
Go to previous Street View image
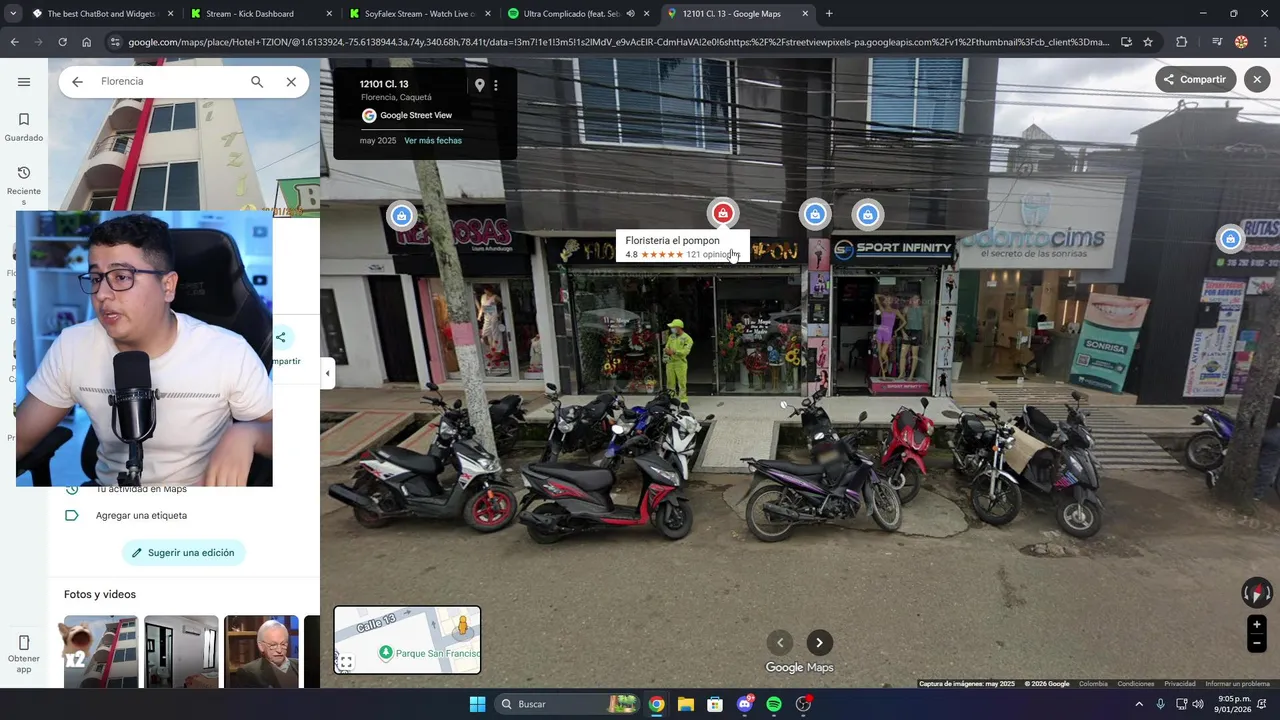coord(780,643)
